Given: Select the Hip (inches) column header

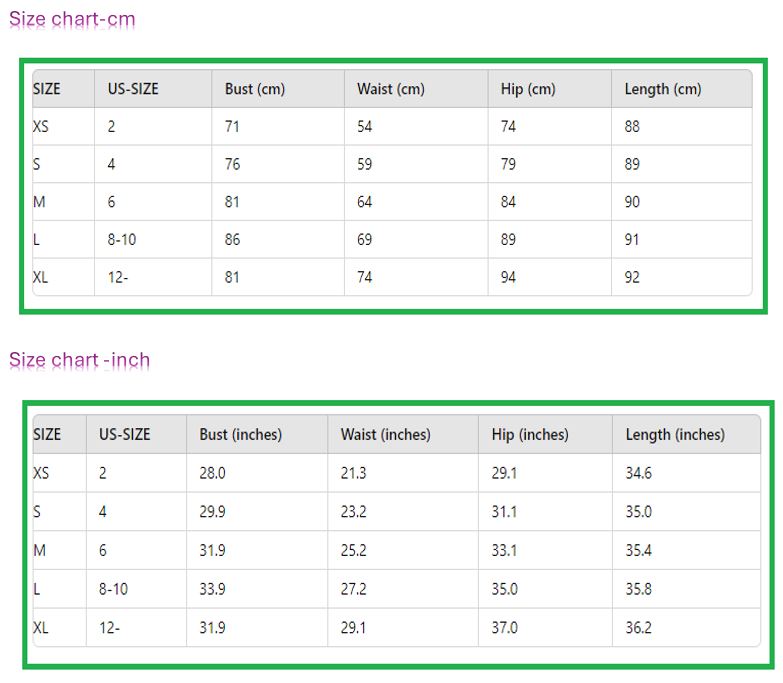Looking at the screenshot, I should tap(530, 435).
